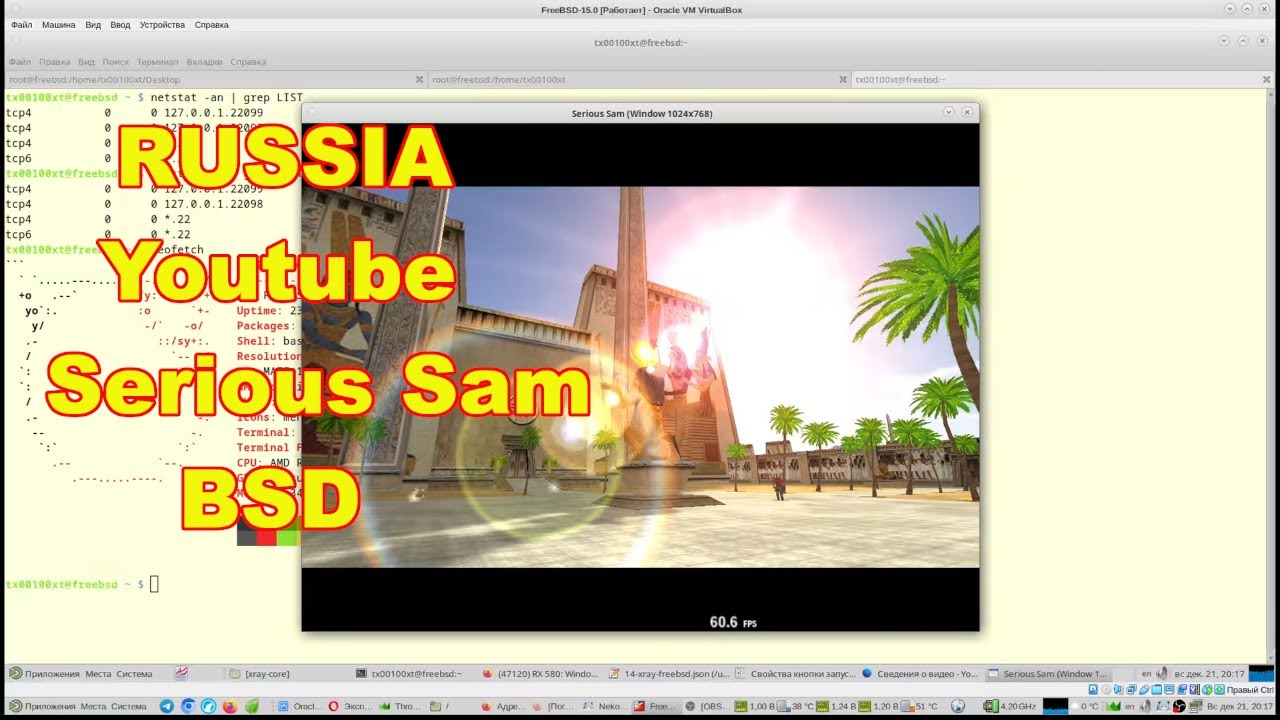Click the VirtualBox display status icon

[x=1169, y=690]
